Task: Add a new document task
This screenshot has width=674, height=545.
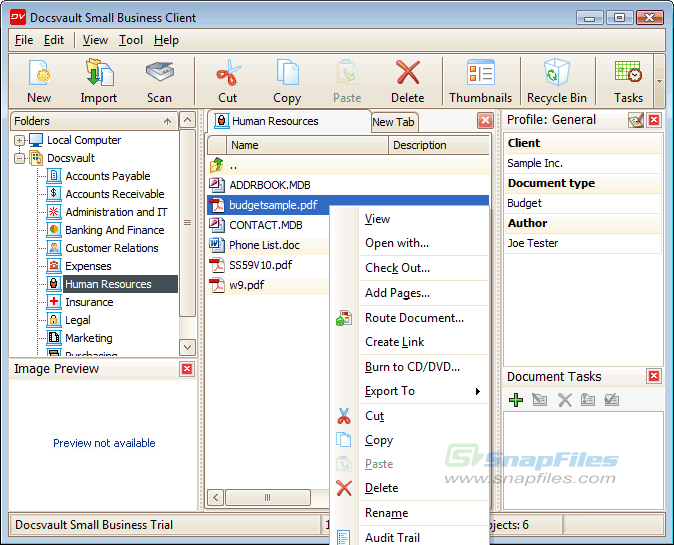Action: (515, 400)
